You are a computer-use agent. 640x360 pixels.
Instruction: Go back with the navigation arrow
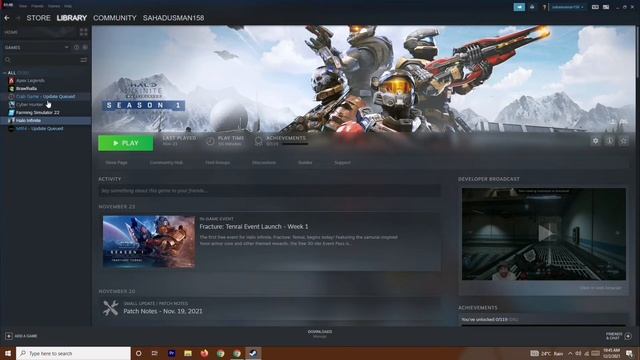[7, 18]
